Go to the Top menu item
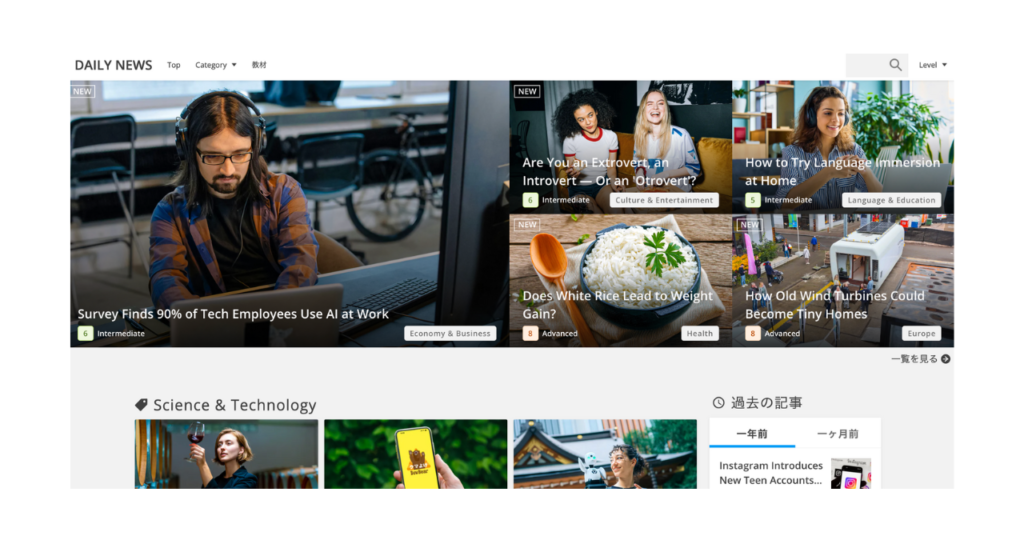The width and height of the screenshot is (1024, 536). (174, 65)
